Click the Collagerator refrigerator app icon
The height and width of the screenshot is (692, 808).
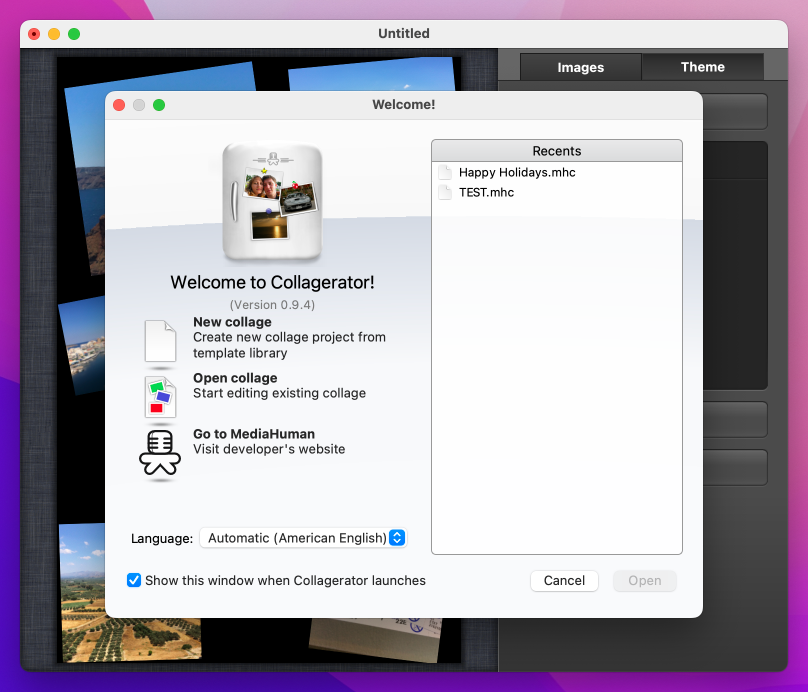click(x=272, y=201)
